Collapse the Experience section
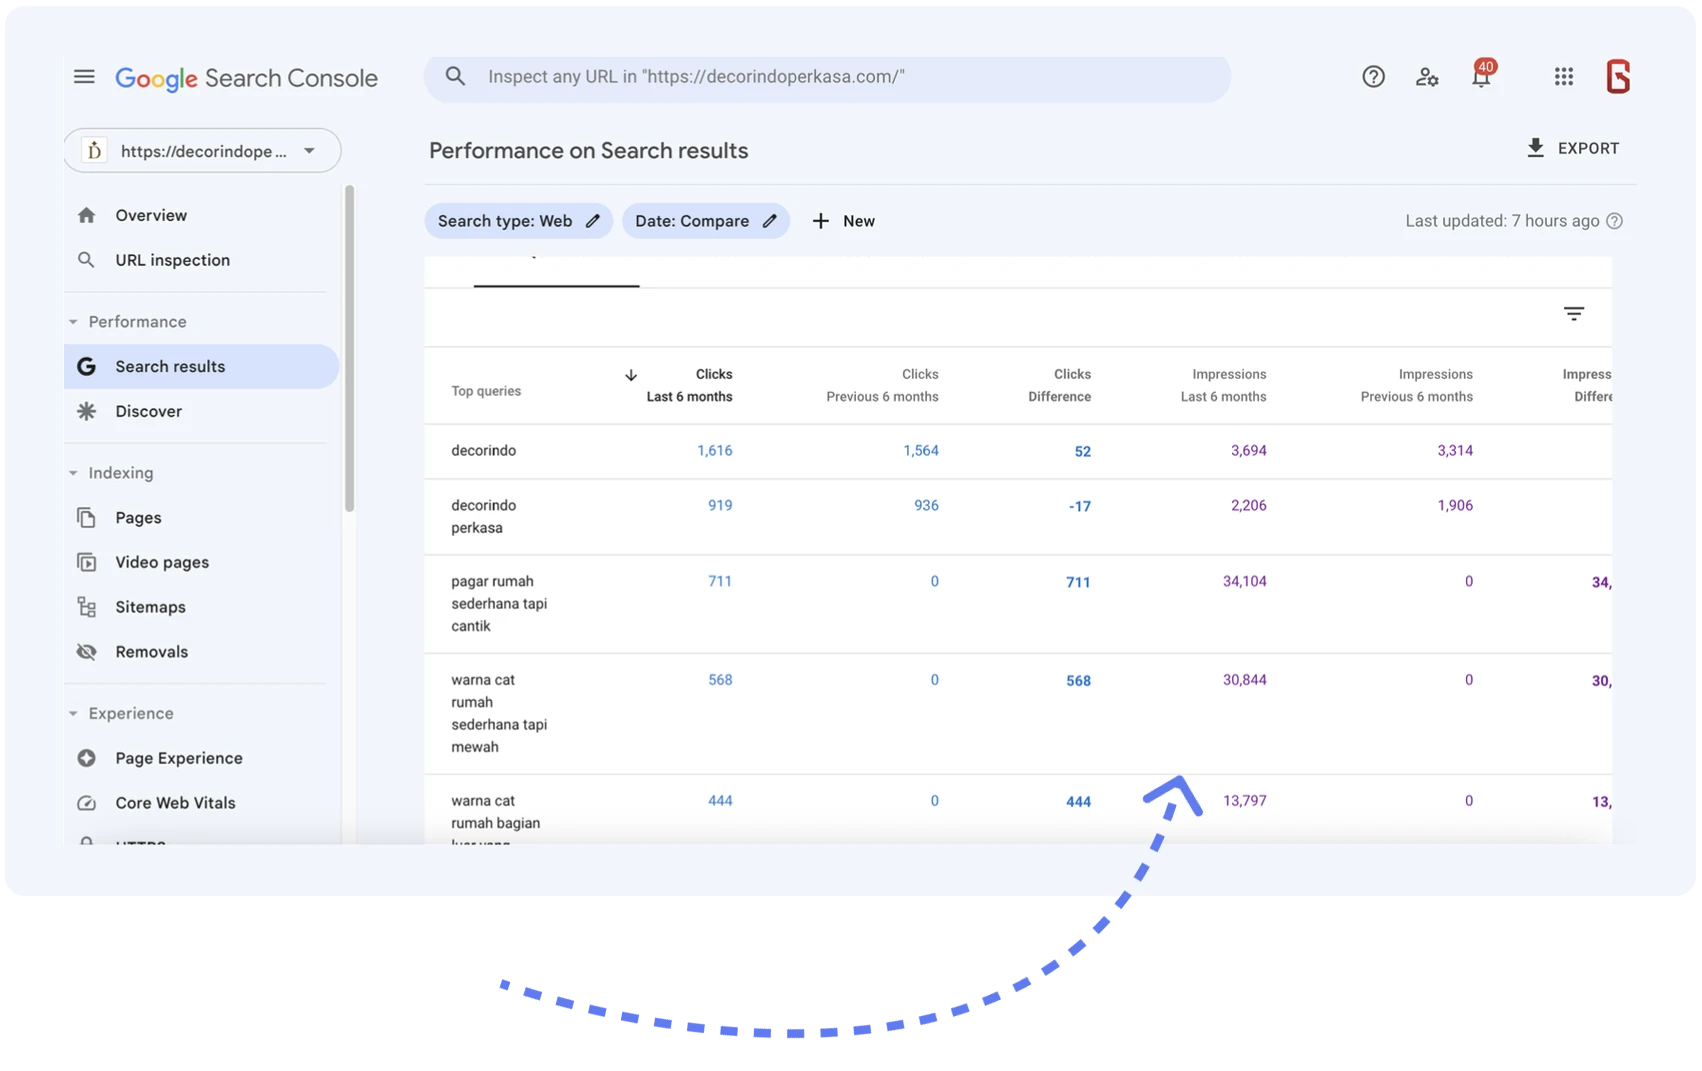This screenshot has width=1702, height=1071. [x=73, y=714]
